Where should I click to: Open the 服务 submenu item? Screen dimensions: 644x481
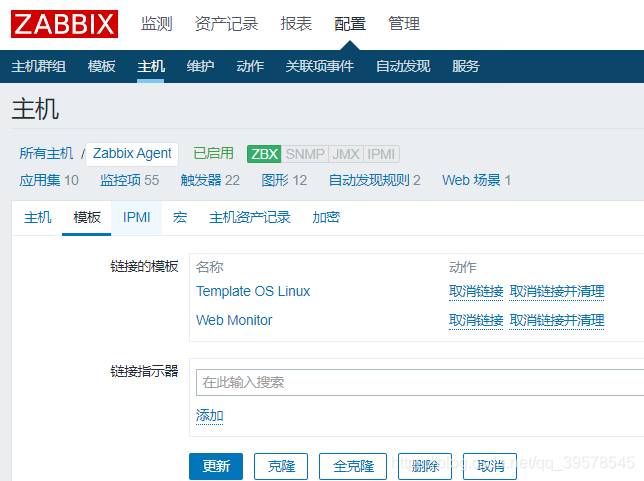(x=466, y=66)
